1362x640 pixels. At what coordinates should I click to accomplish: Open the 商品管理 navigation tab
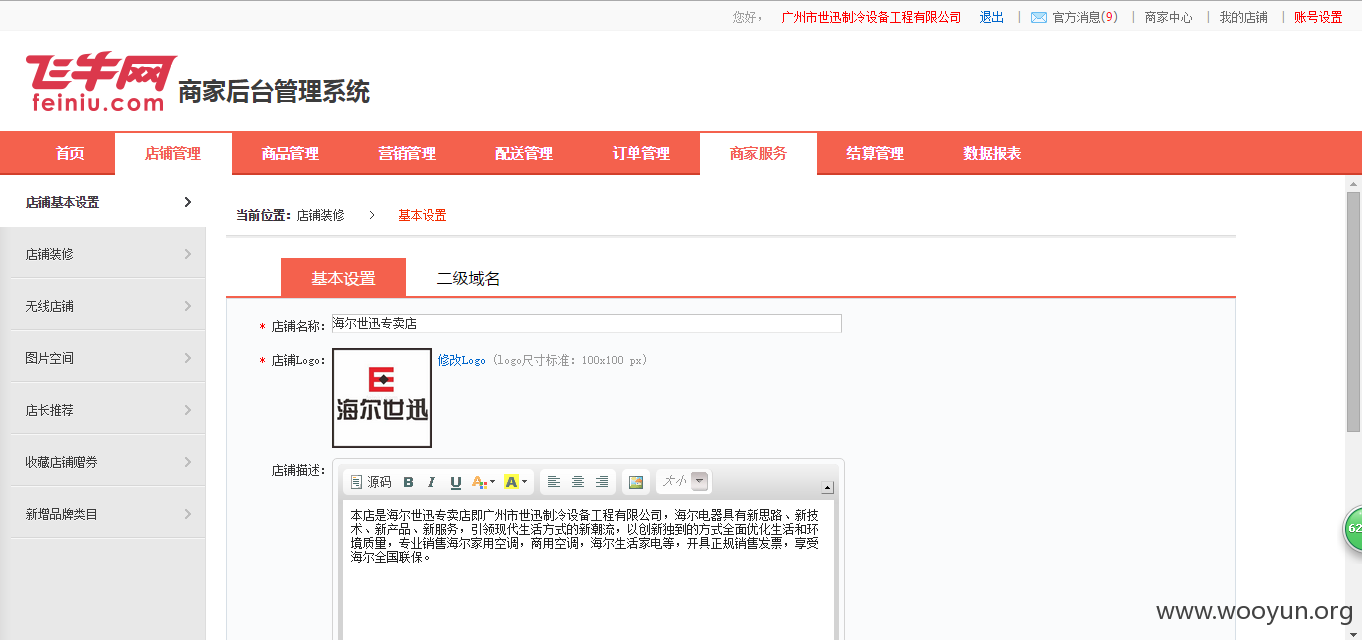pyautogui.click(x=290, y=153)
